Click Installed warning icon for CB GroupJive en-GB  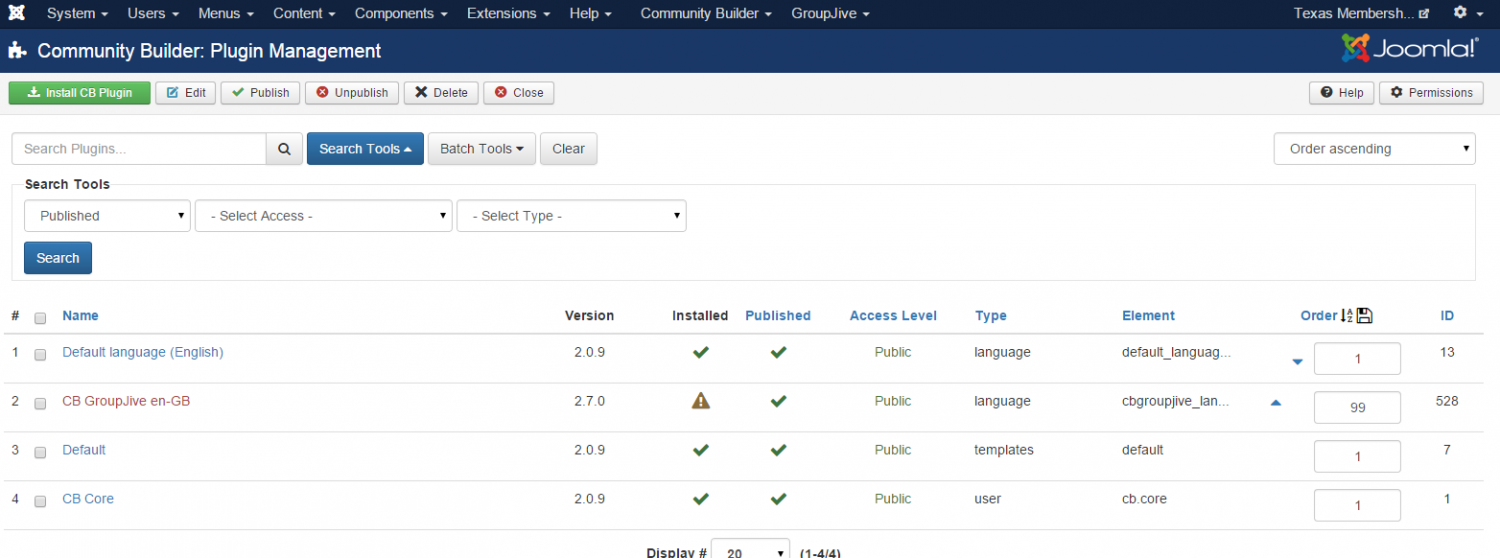click(x=701, y=401)
